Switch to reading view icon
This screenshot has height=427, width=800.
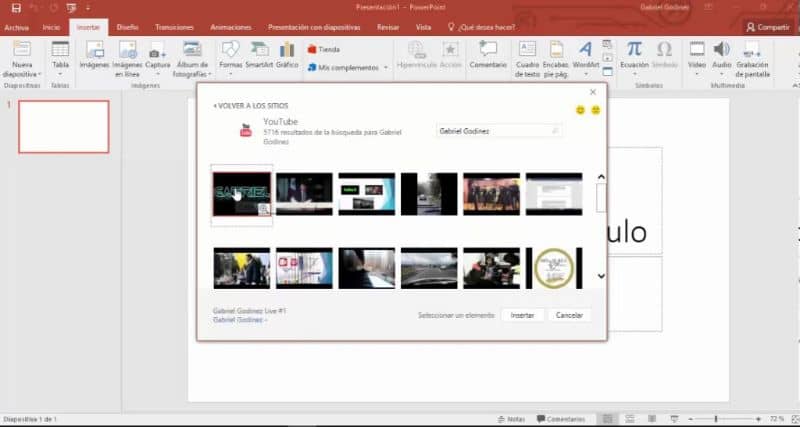coord(652,419)
